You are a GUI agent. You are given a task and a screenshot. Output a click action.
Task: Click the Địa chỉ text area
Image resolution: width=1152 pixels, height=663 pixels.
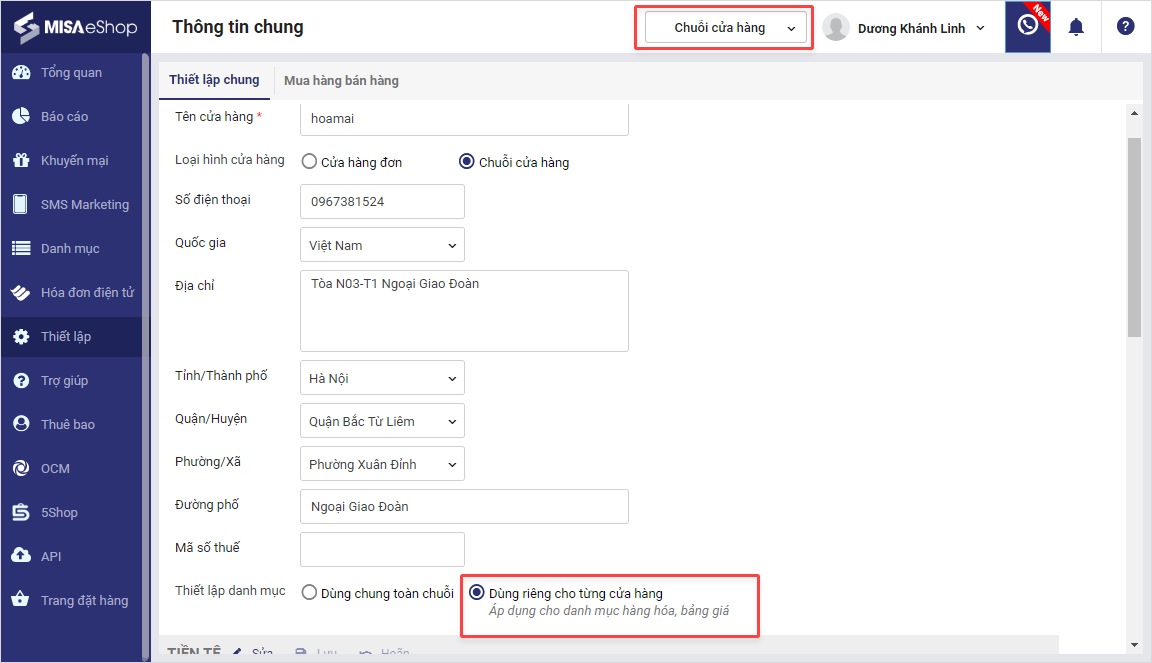click(464, 311)
